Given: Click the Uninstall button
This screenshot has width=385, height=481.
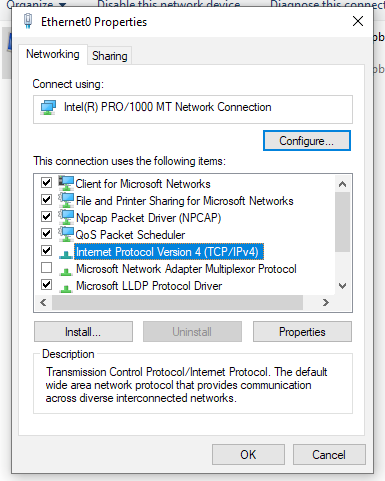Looking at the screenshot, I should point(192,332).
